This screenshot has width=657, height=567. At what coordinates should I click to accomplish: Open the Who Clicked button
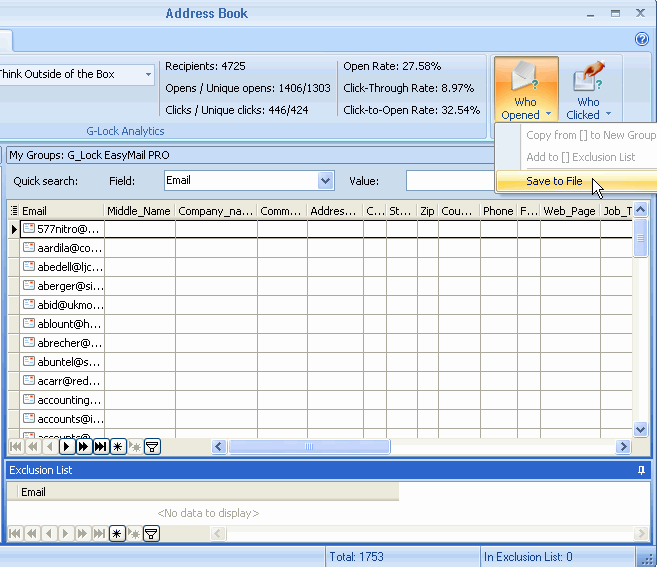[x=589, y=89]
